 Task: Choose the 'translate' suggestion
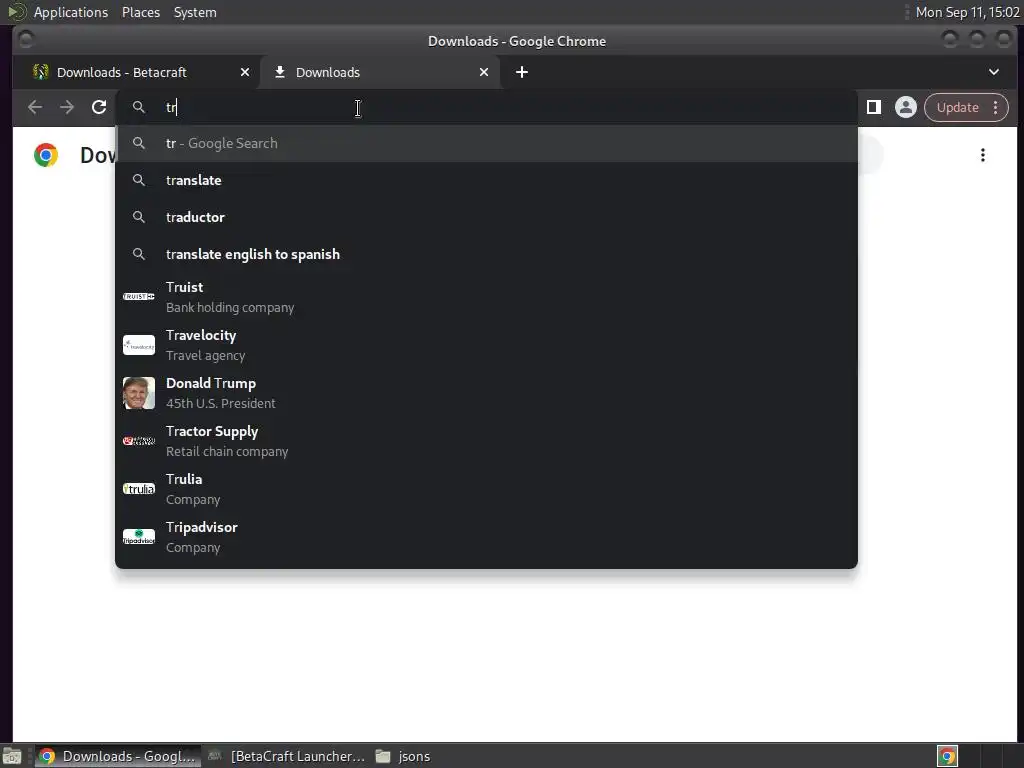pyautogui.click(x=486, y=180)
